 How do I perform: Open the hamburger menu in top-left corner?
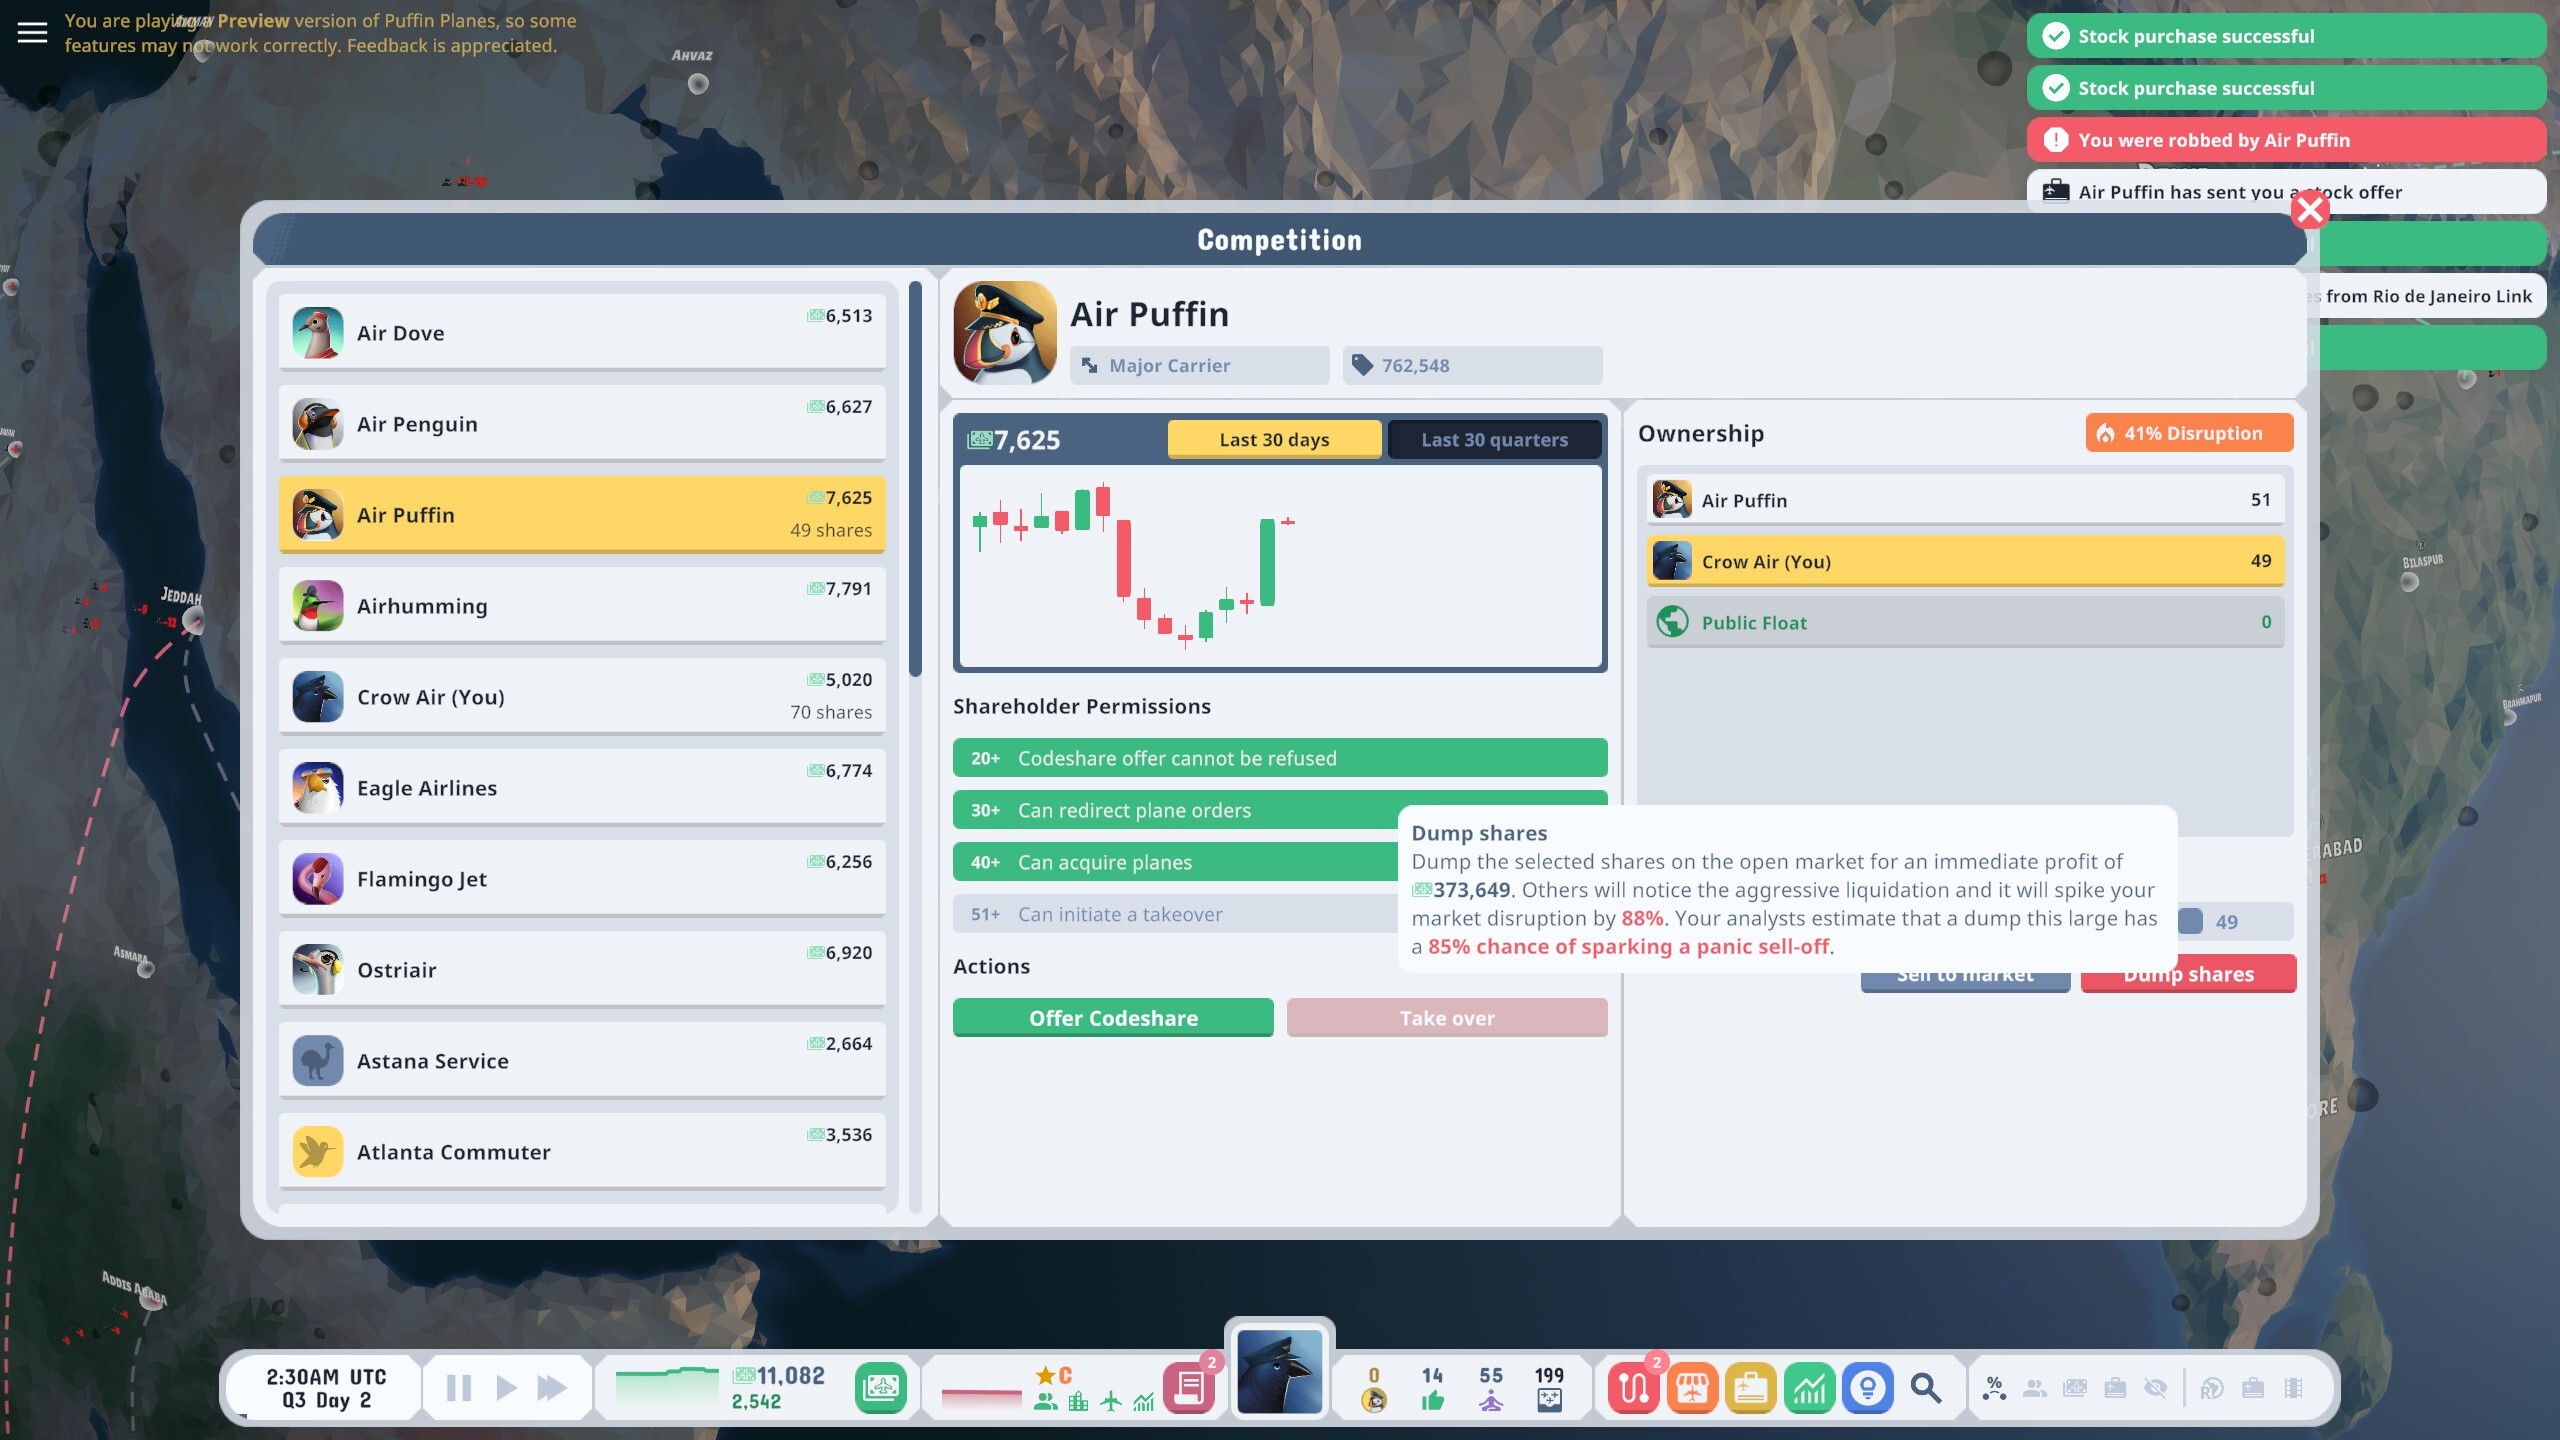tap(33, 31)
